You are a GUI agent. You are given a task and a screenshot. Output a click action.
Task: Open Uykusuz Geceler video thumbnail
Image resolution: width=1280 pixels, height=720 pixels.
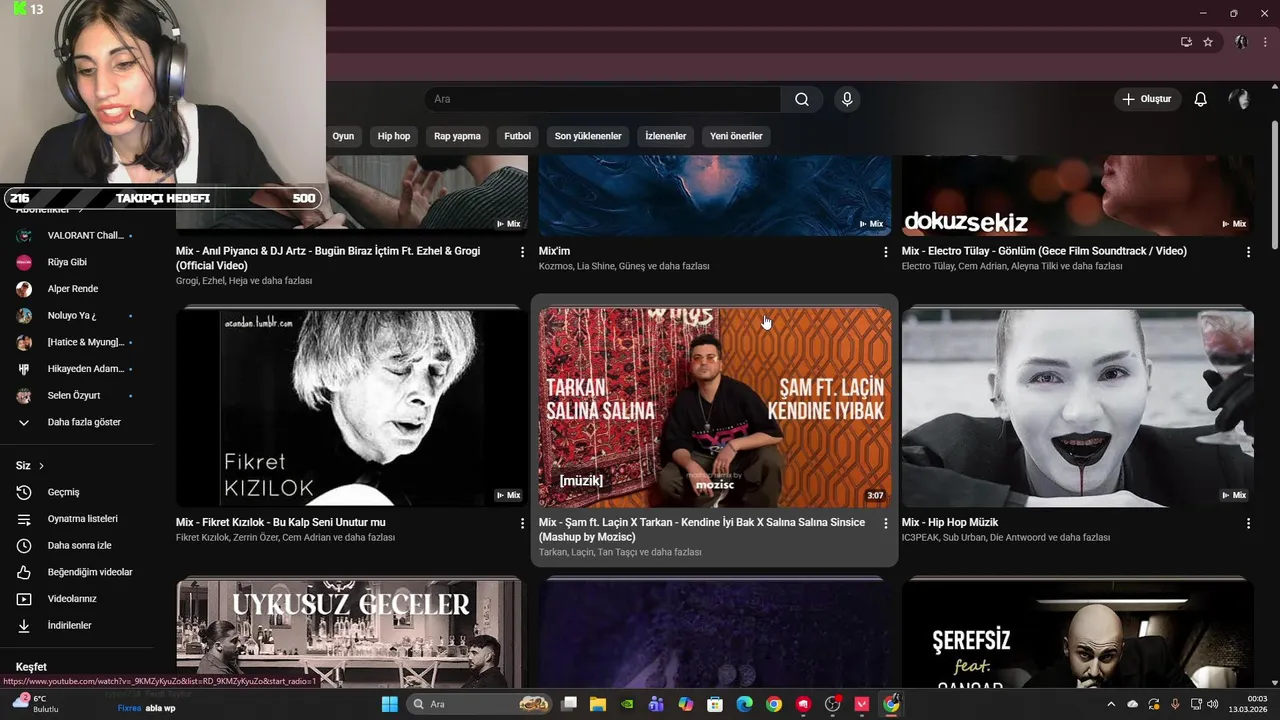click(352, 633)
